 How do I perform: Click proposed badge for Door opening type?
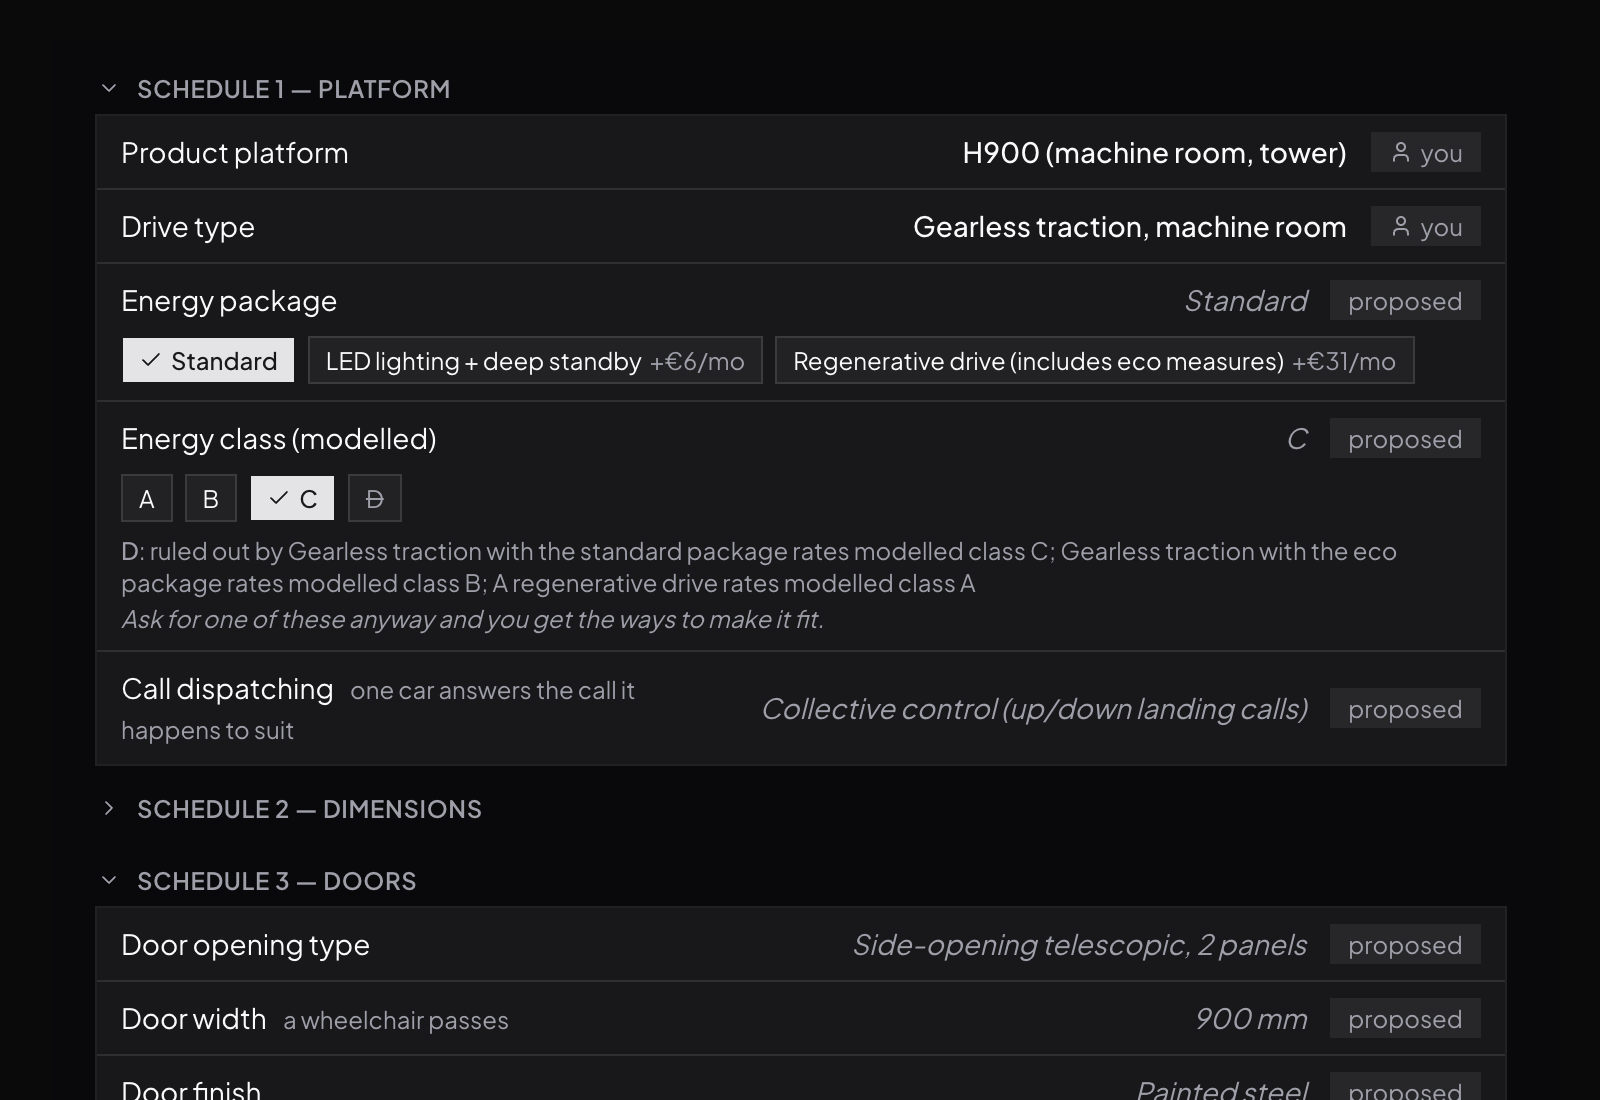1405,945
